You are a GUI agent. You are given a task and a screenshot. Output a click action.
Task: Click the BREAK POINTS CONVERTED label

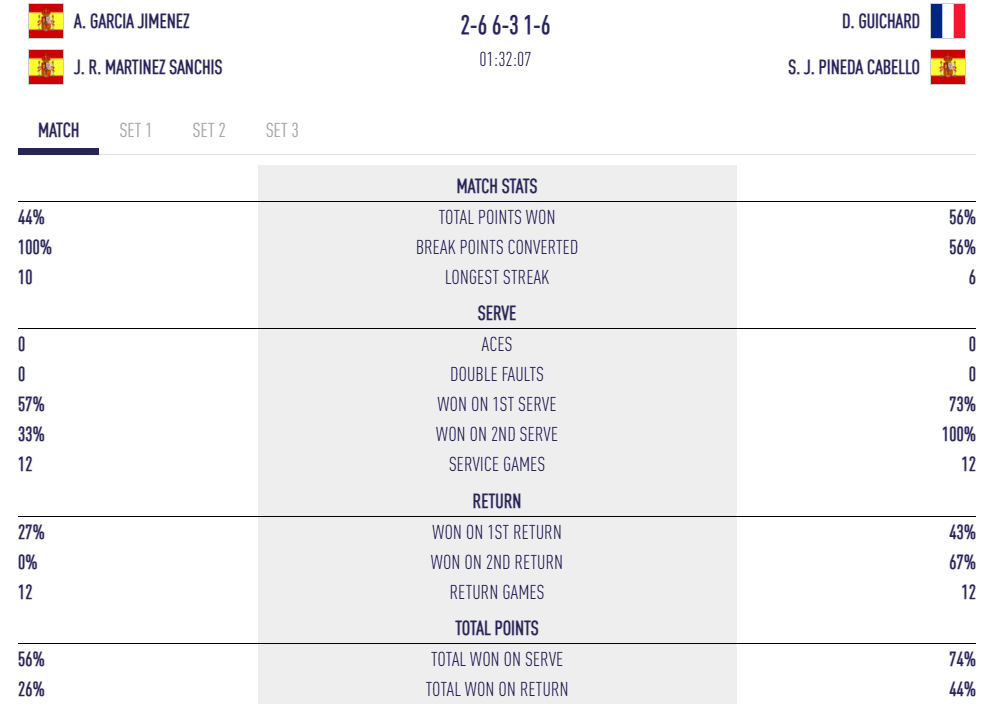click(x=497, y=247)
